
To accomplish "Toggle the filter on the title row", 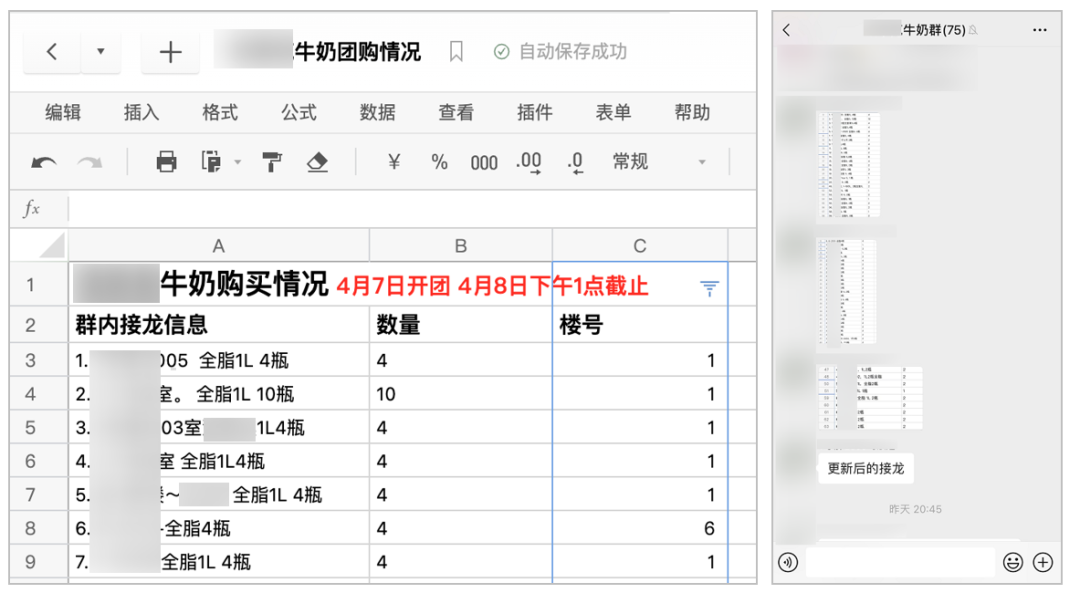I will tap(709, 289).
